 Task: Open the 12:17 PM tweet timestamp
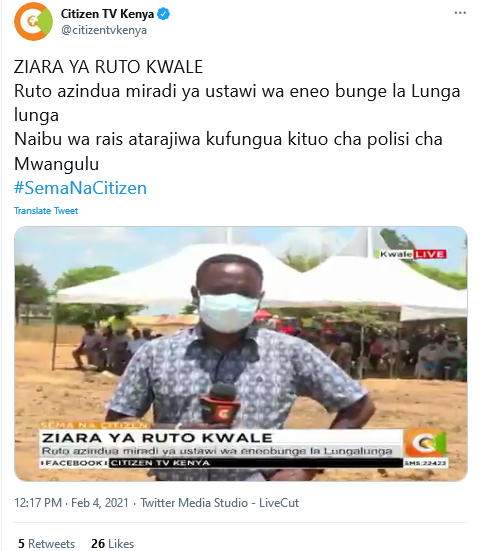point(38,503)
